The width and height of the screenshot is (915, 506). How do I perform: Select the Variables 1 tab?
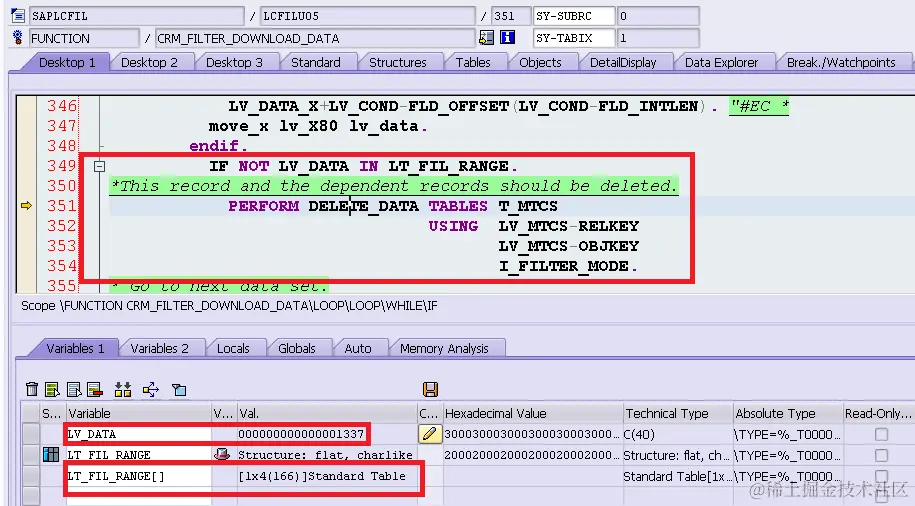tap(75, 348)
